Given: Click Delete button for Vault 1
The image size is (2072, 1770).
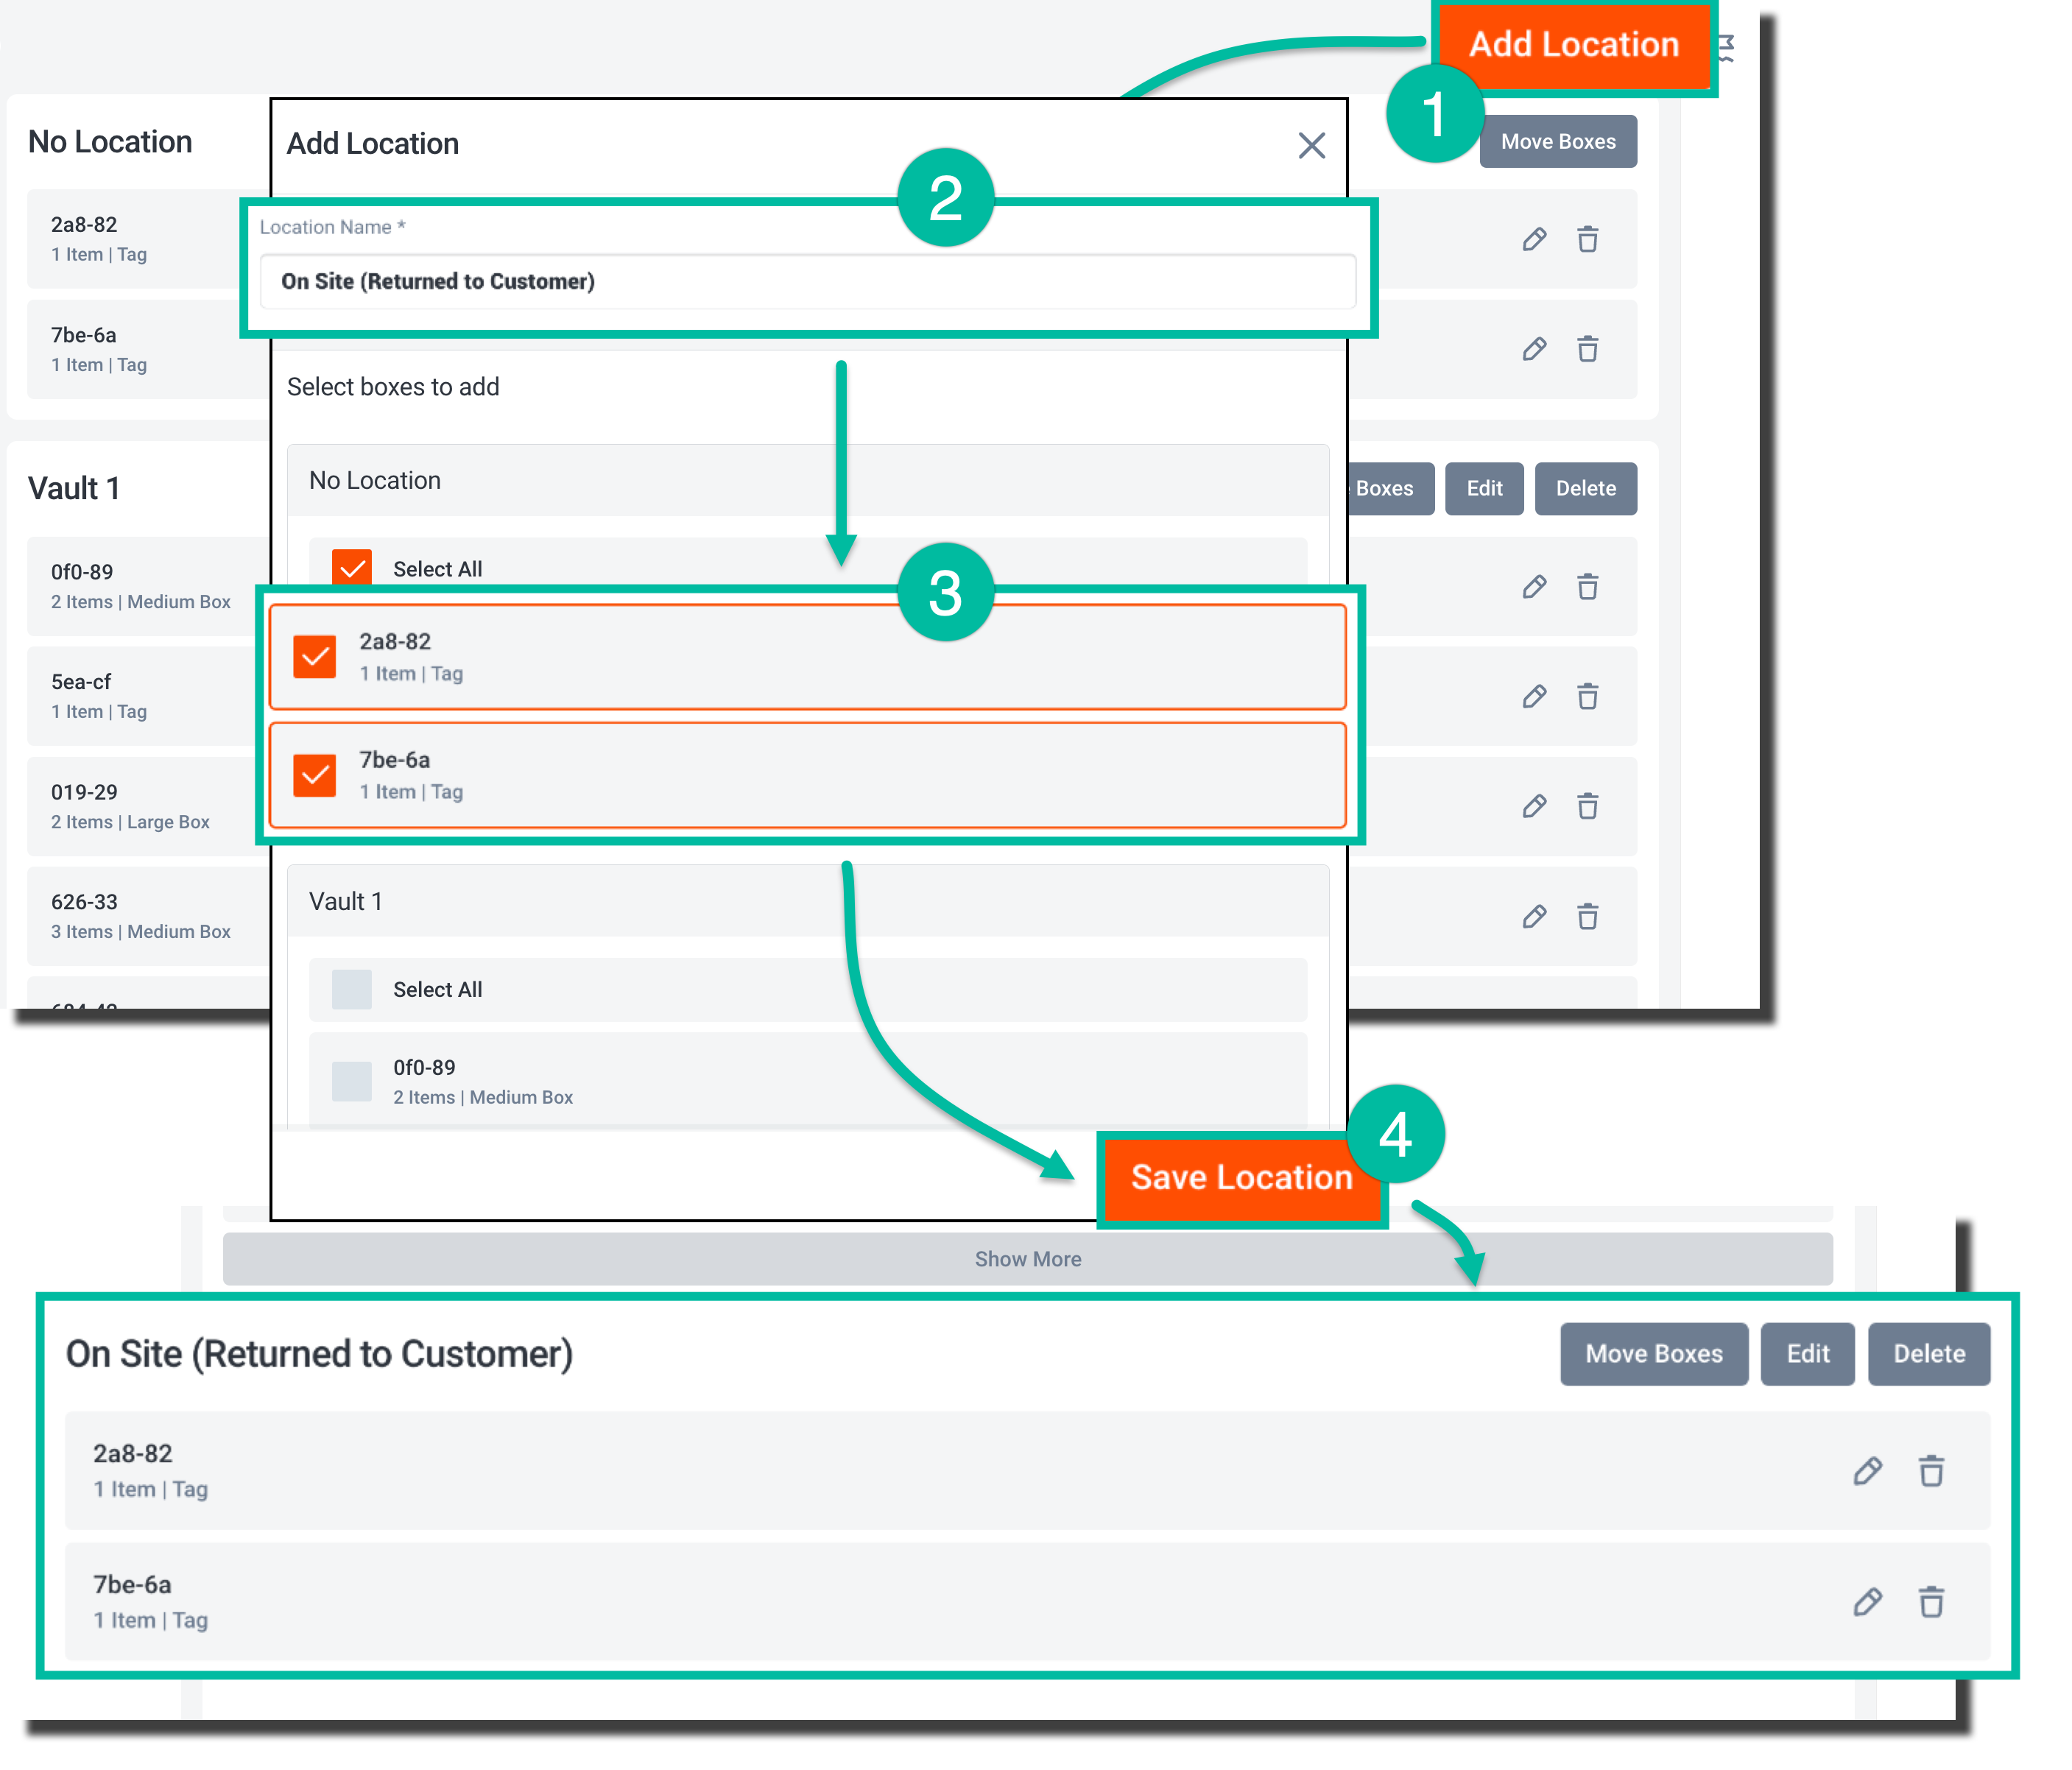Looking at the screenshot, I should tap(1585, 489).
